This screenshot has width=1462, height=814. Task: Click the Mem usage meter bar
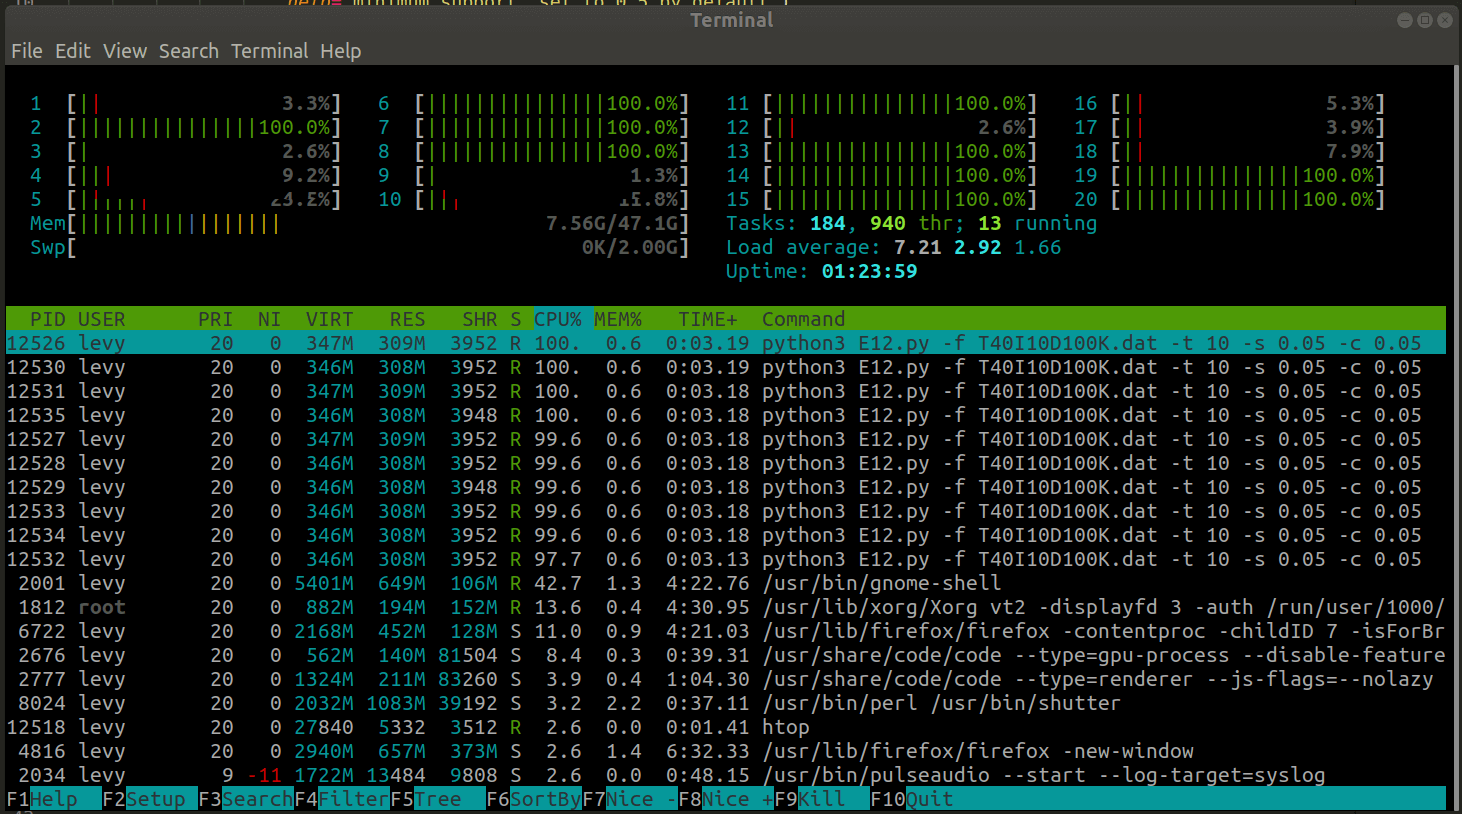[x=360, y=223]
